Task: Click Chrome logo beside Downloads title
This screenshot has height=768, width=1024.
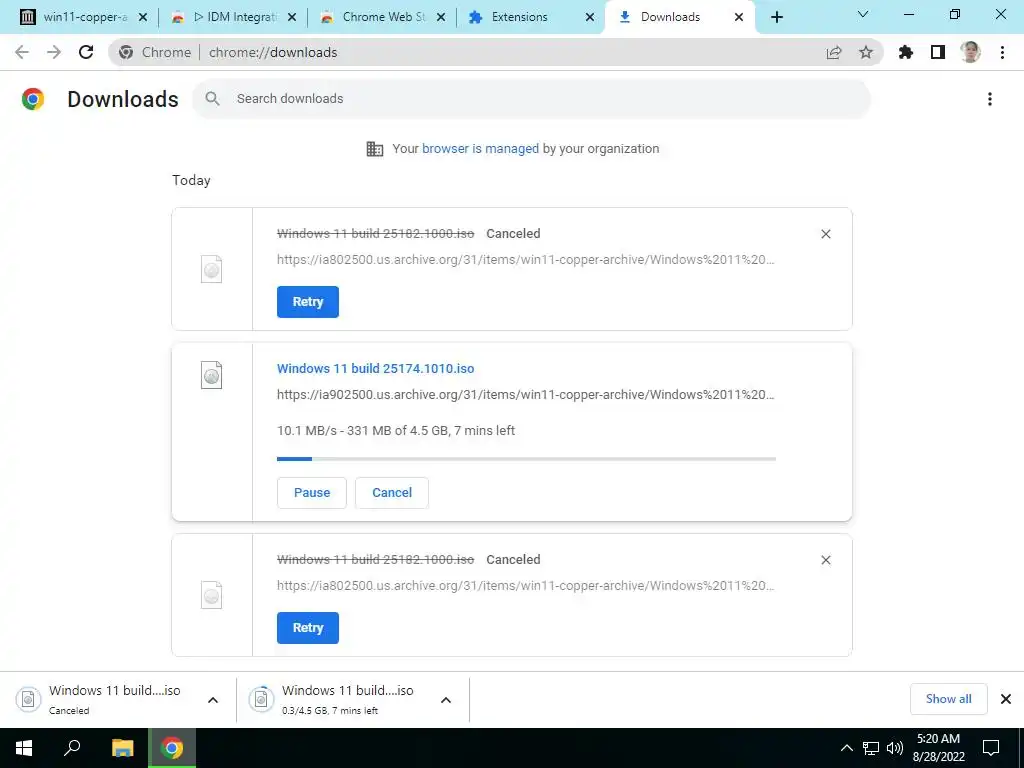Action: click(x=33, y=99)
